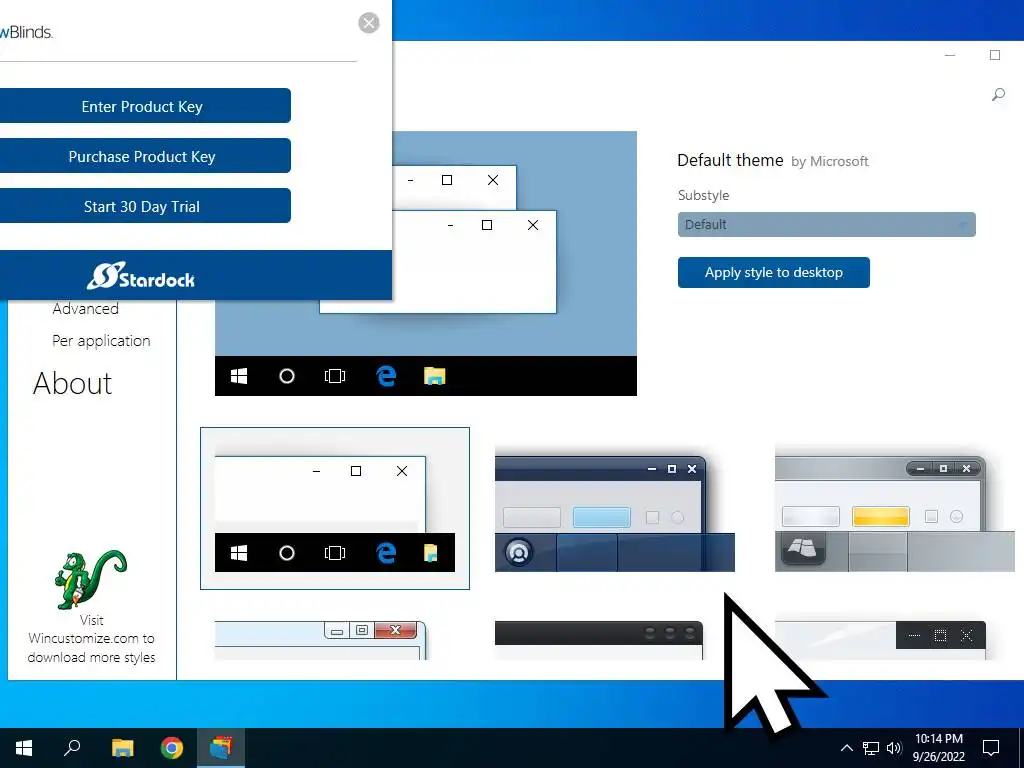Select the classic red close button style thumbnail
This screenshot has width=1024, height=768.
[321, 640]
